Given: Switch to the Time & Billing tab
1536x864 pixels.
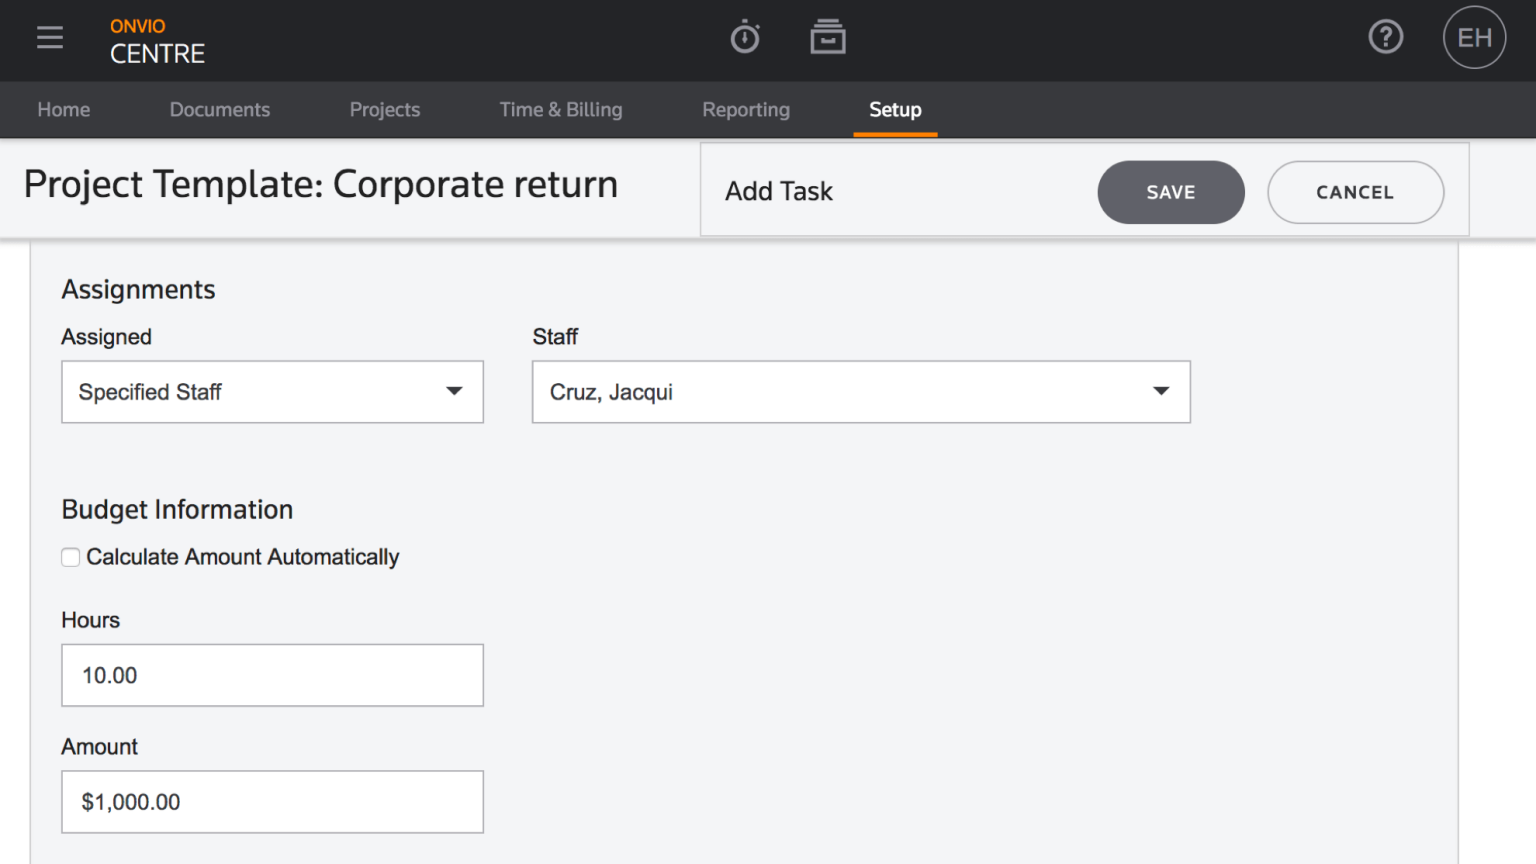Looking at the screenshot, I should click(561, 110).
